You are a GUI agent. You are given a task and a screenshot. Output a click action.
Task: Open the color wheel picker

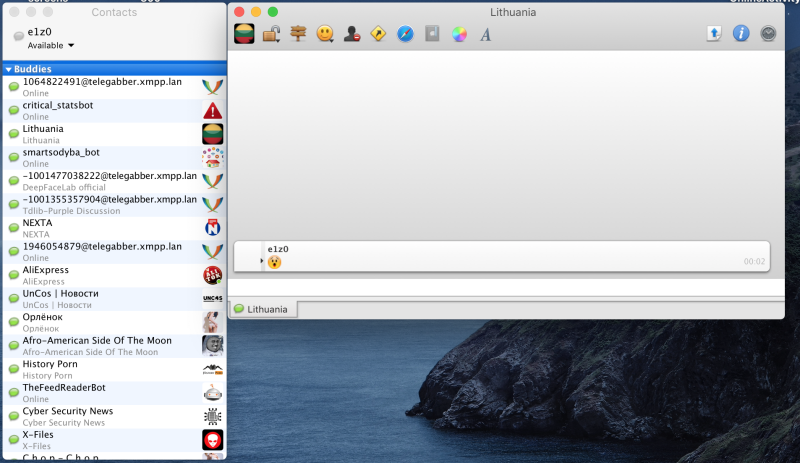click(459, 34)
